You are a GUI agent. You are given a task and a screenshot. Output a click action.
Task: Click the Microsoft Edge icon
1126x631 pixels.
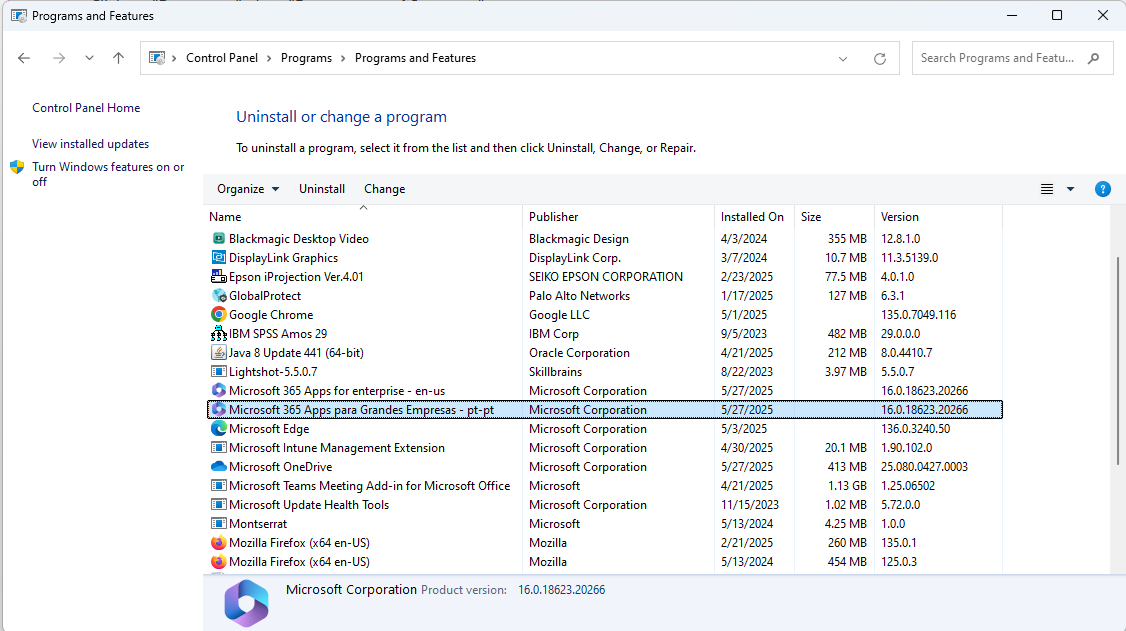point(218,429)
